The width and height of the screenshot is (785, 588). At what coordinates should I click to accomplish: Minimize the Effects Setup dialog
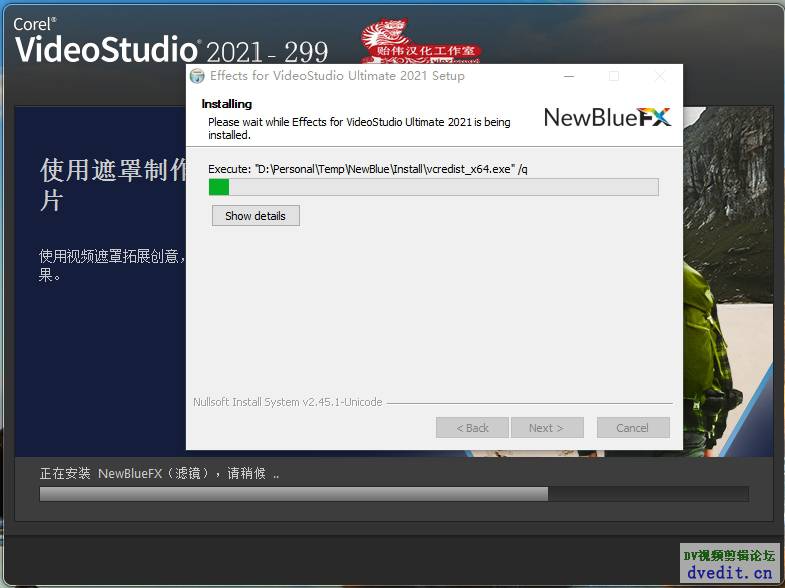click(x=568, y=76)
